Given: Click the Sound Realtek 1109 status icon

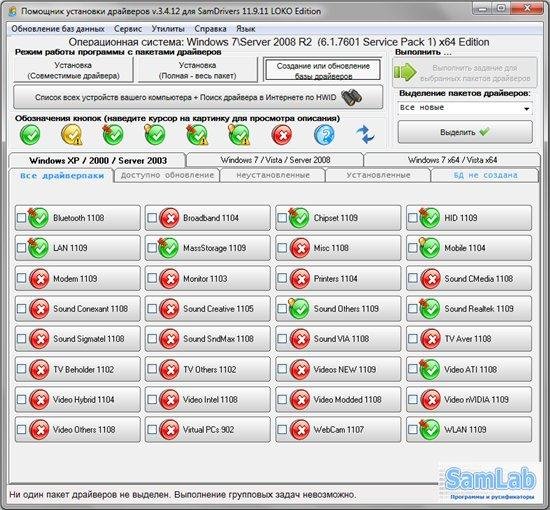Looking at the screenshot, I should tap(430, 309).
